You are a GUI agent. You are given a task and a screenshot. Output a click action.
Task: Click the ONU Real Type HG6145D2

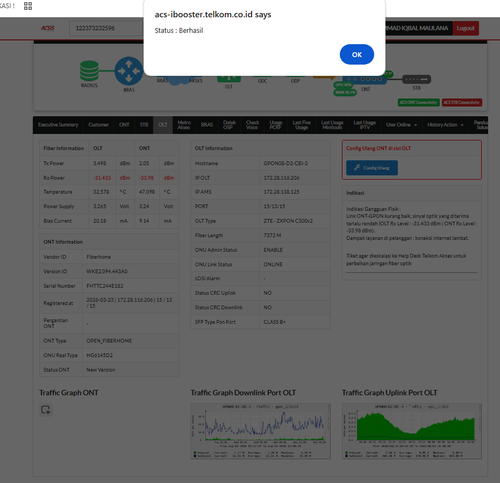[x=99, y=355]
